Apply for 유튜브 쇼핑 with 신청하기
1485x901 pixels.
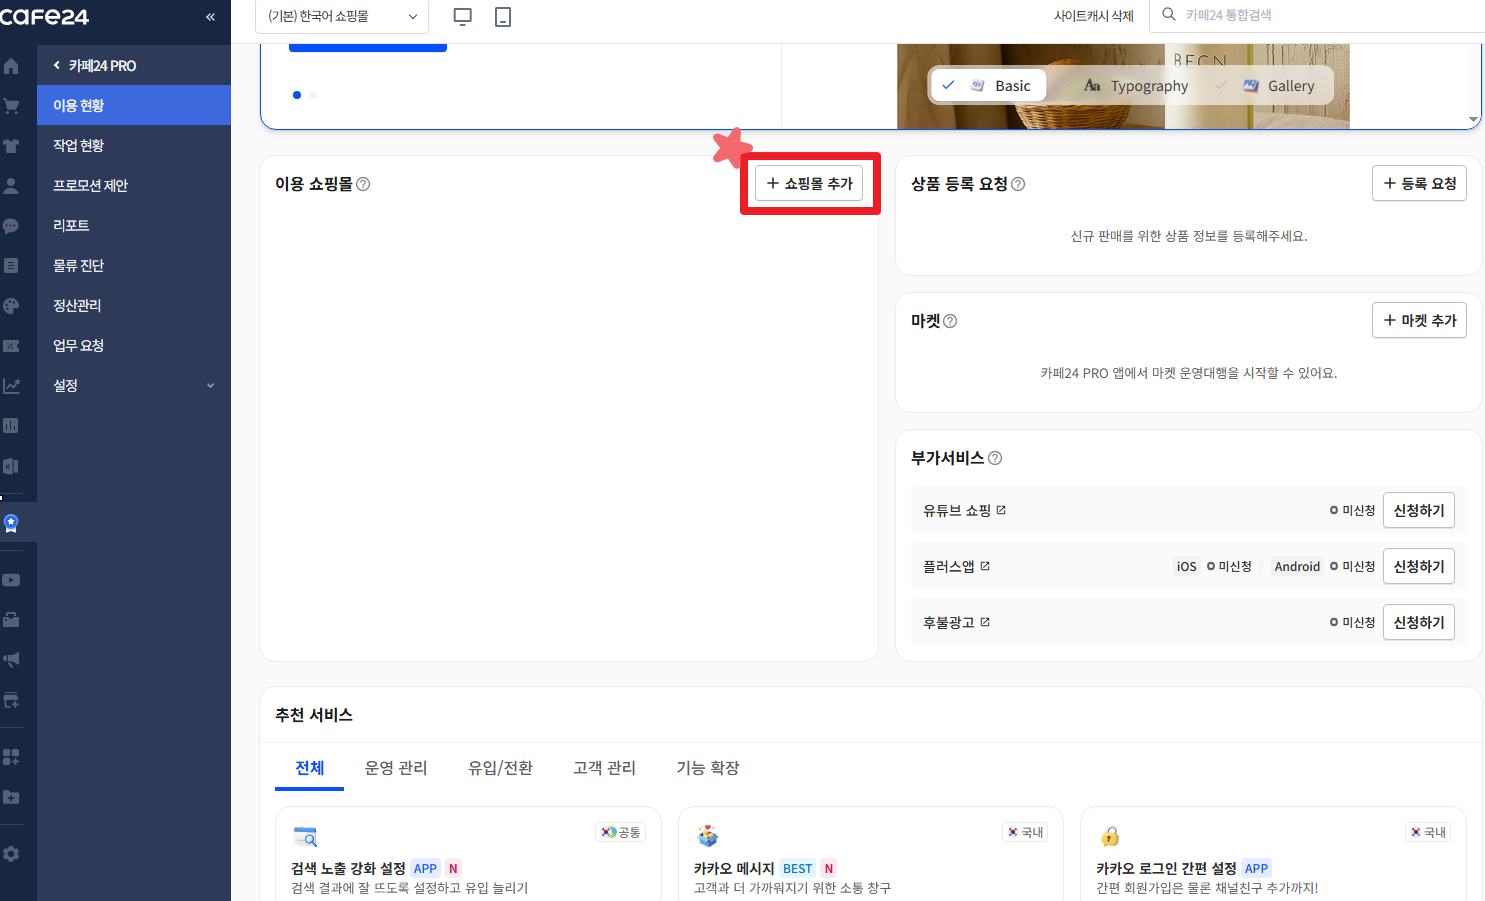(1419, 510)
